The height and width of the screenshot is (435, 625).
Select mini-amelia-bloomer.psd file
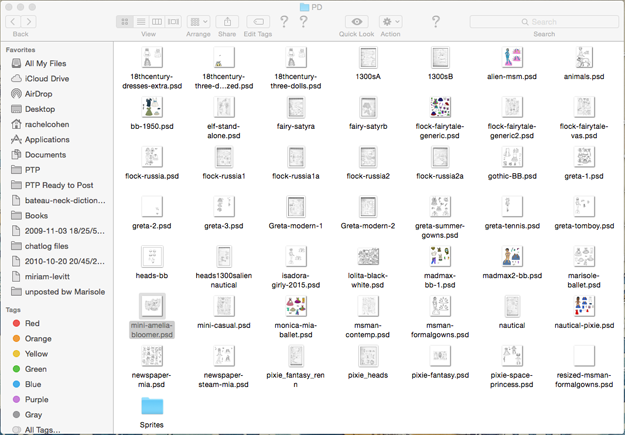(x=152, y=317)
